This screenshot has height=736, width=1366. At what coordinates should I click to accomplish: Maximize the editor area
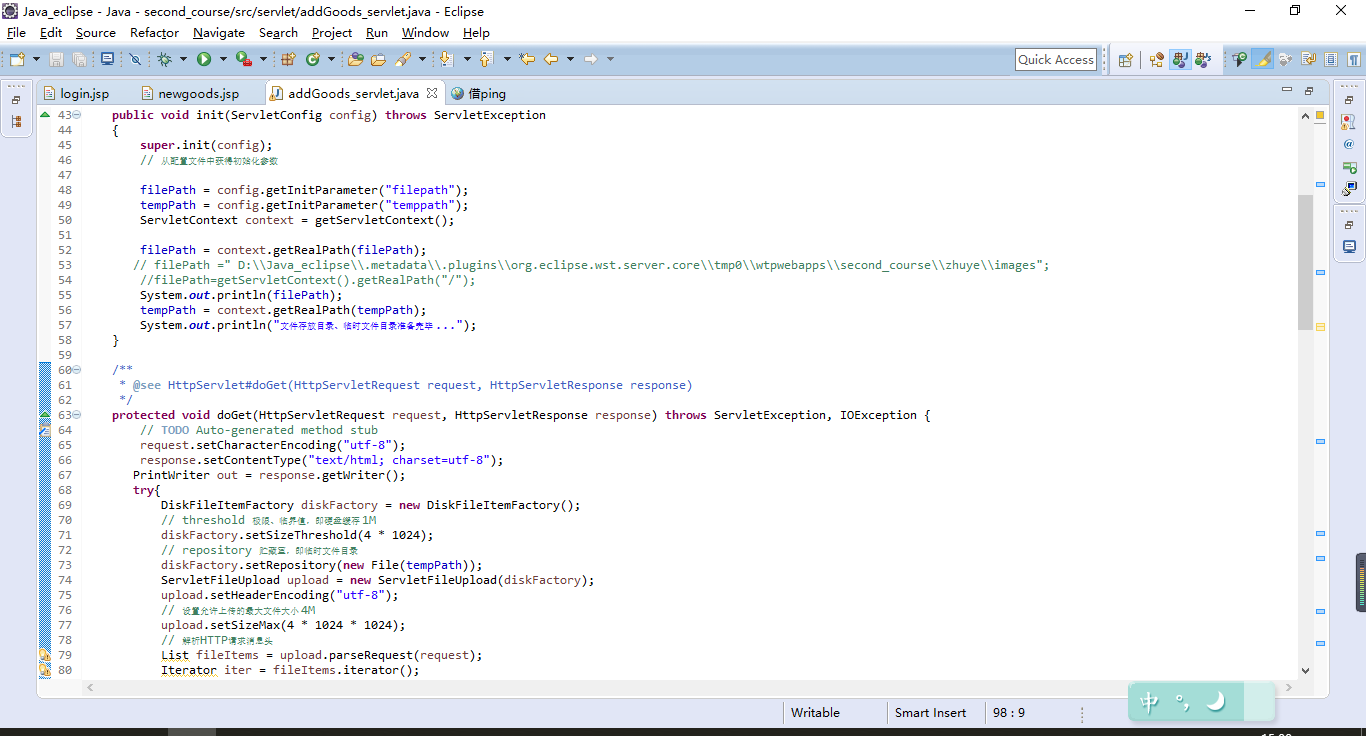(x=1309, y=91)
